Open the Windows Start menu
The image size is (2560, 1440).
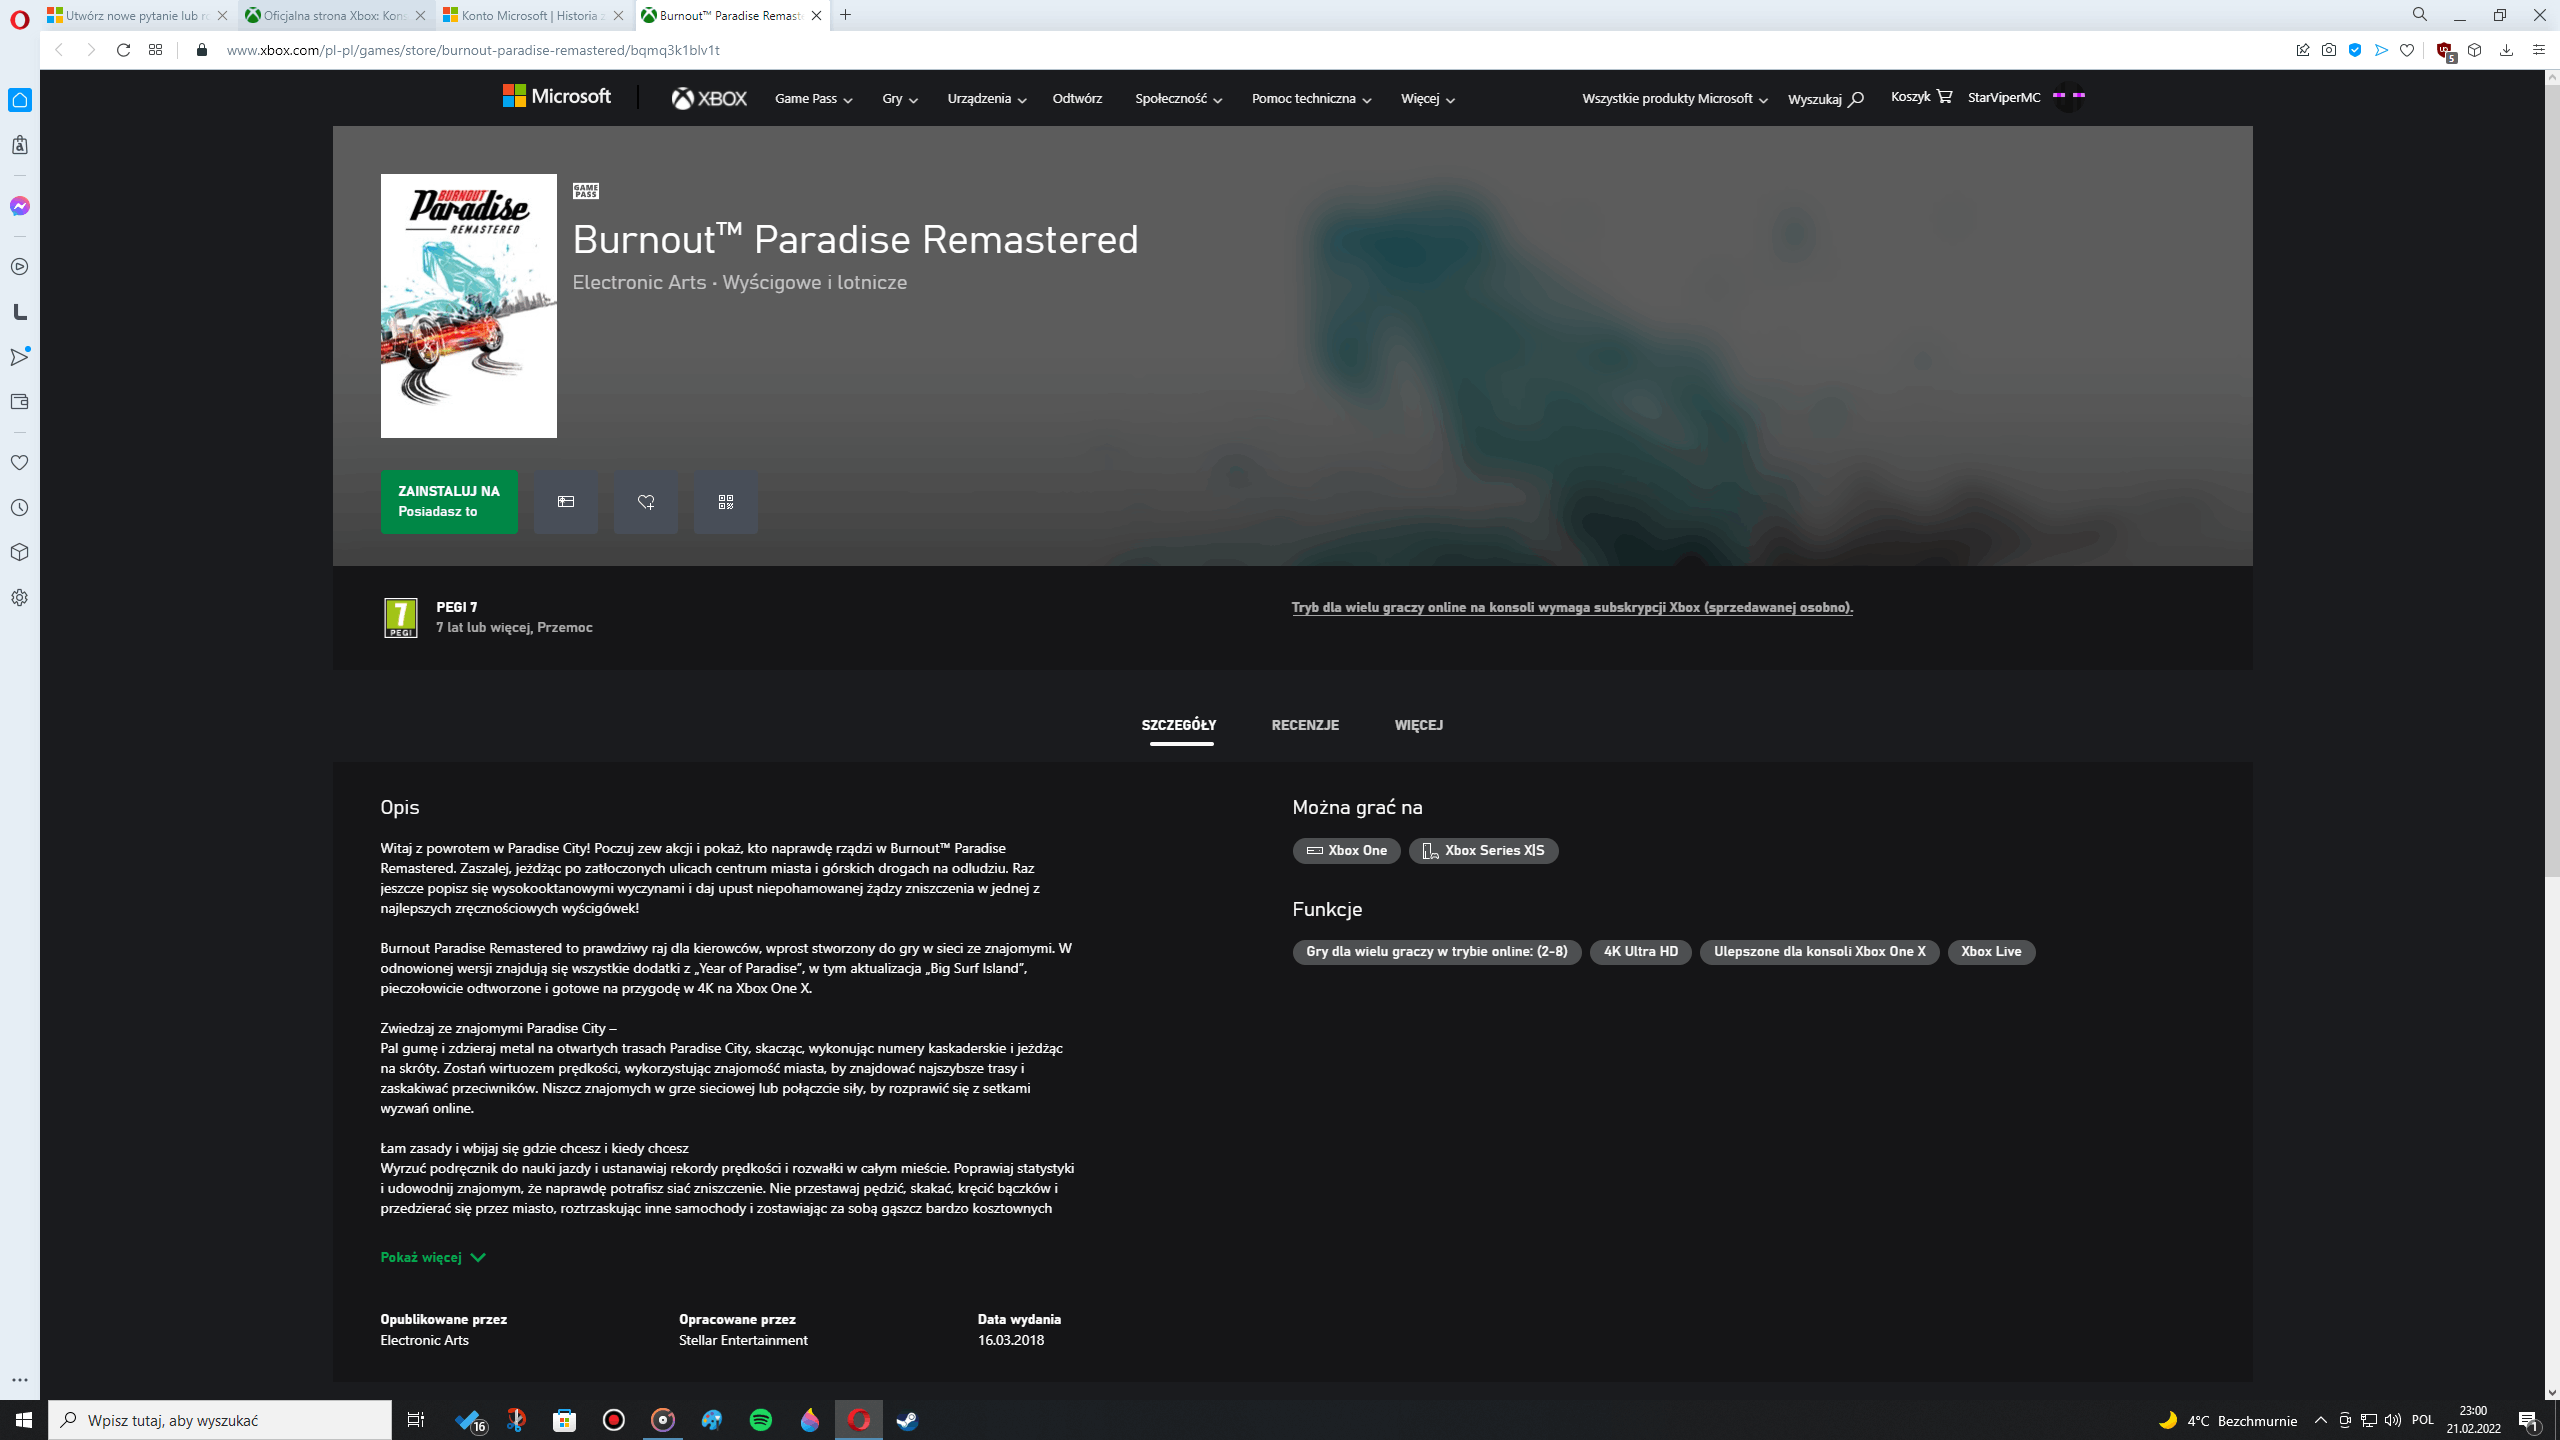click(24, 1420)
